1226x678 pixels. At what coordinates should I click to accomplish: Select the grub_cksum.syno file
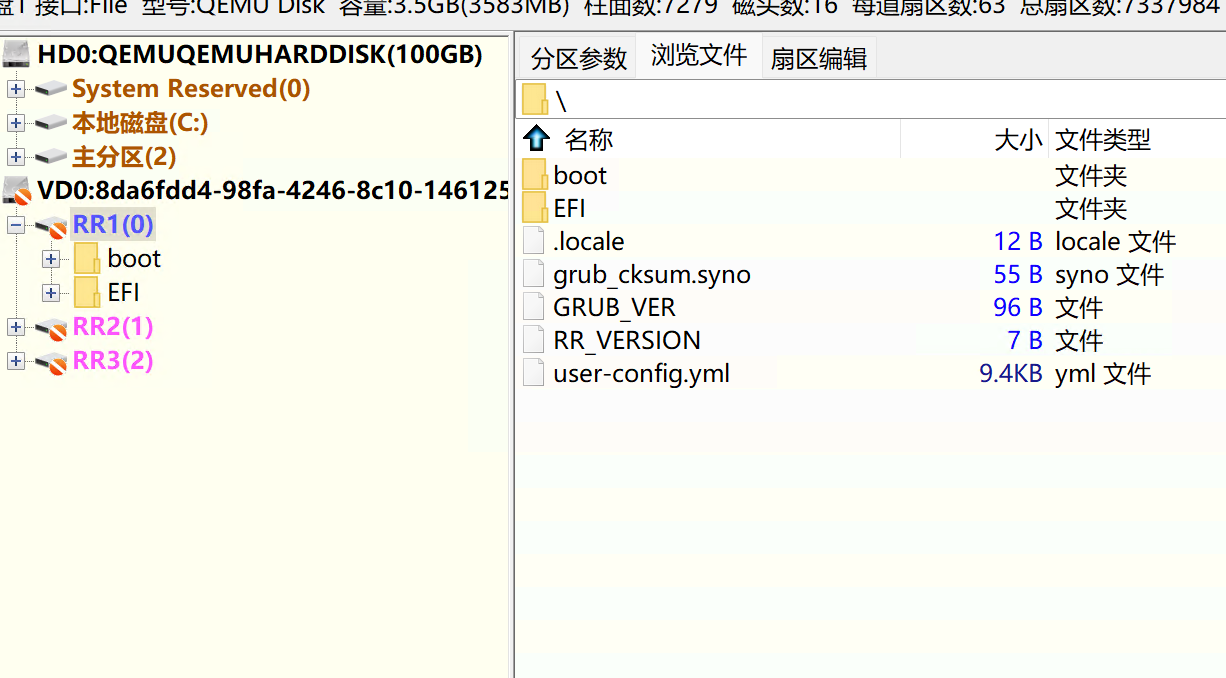coord(651,274)
